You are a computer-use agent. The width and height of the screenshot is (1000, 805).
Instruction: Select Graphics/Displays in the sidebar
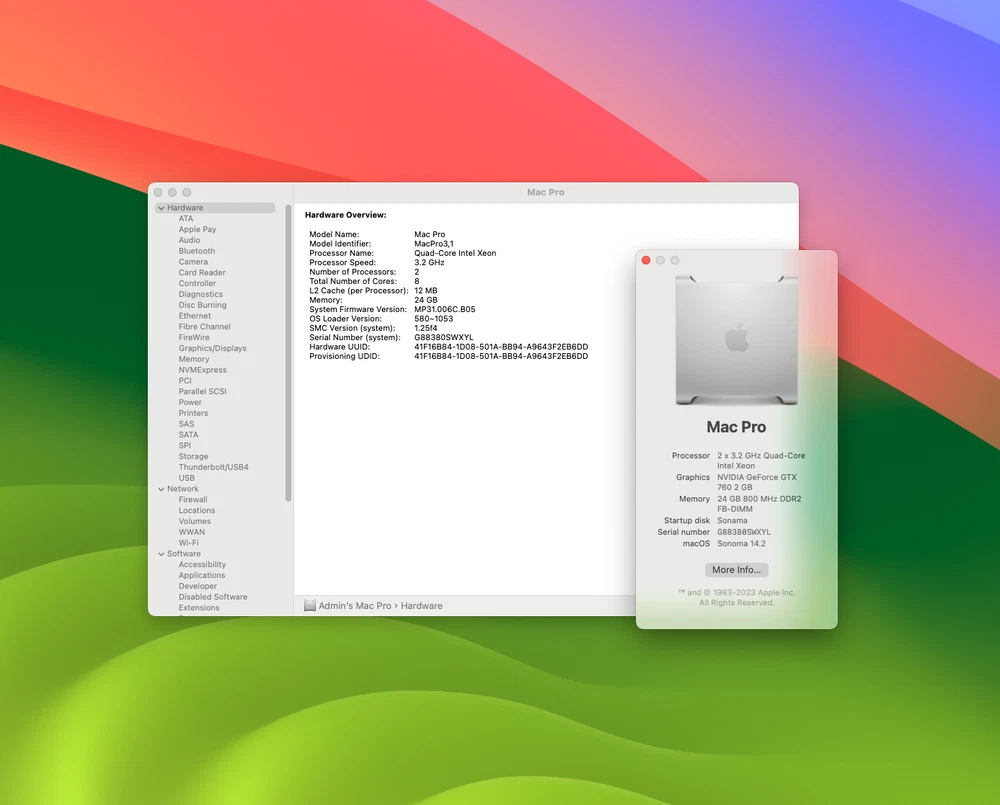click(x=212, y=349)
